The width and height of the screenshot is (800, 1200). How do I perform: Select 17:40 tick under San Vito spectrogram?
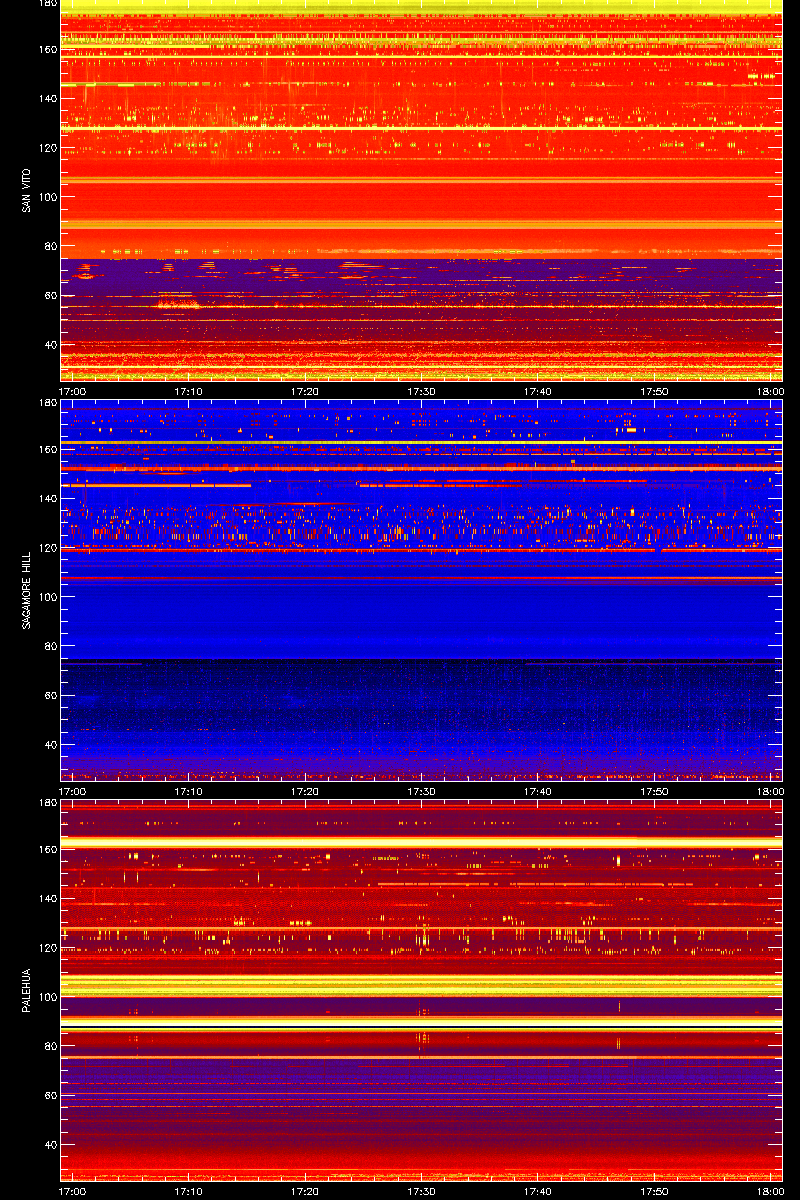pos(537,392)
